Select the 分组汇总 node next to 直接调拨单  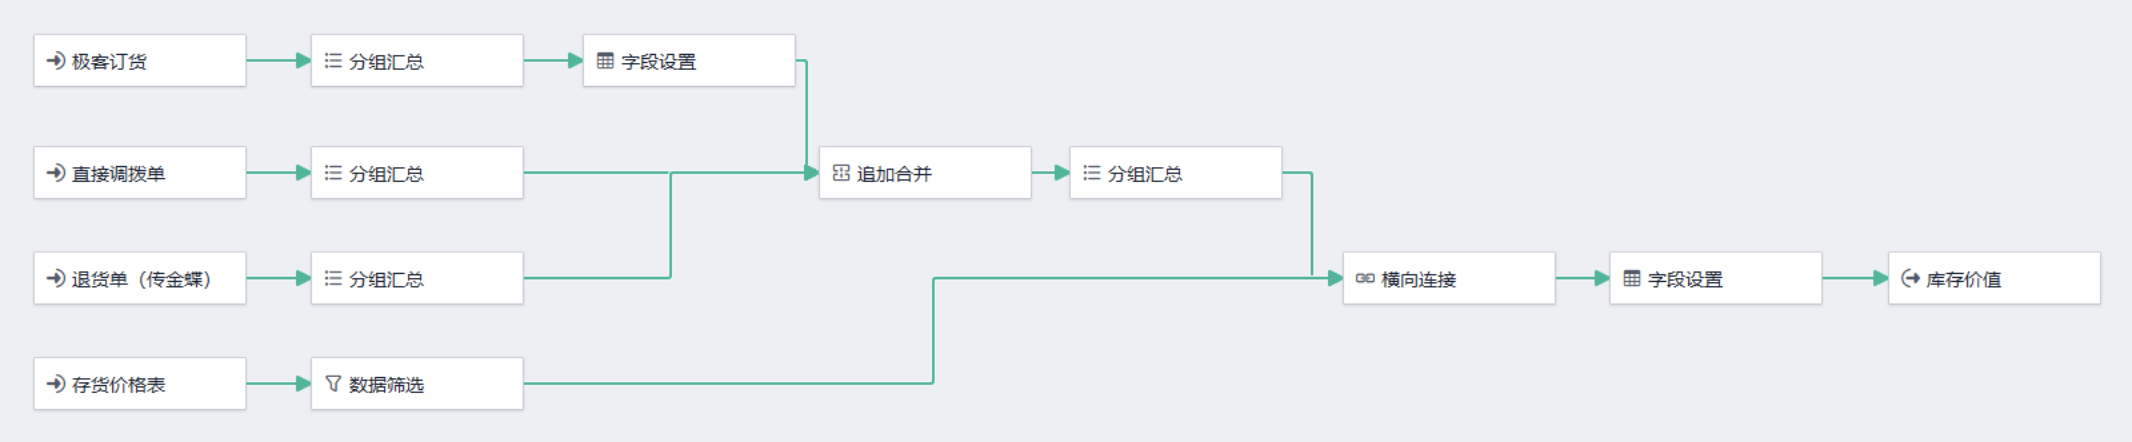pos(417,173)
